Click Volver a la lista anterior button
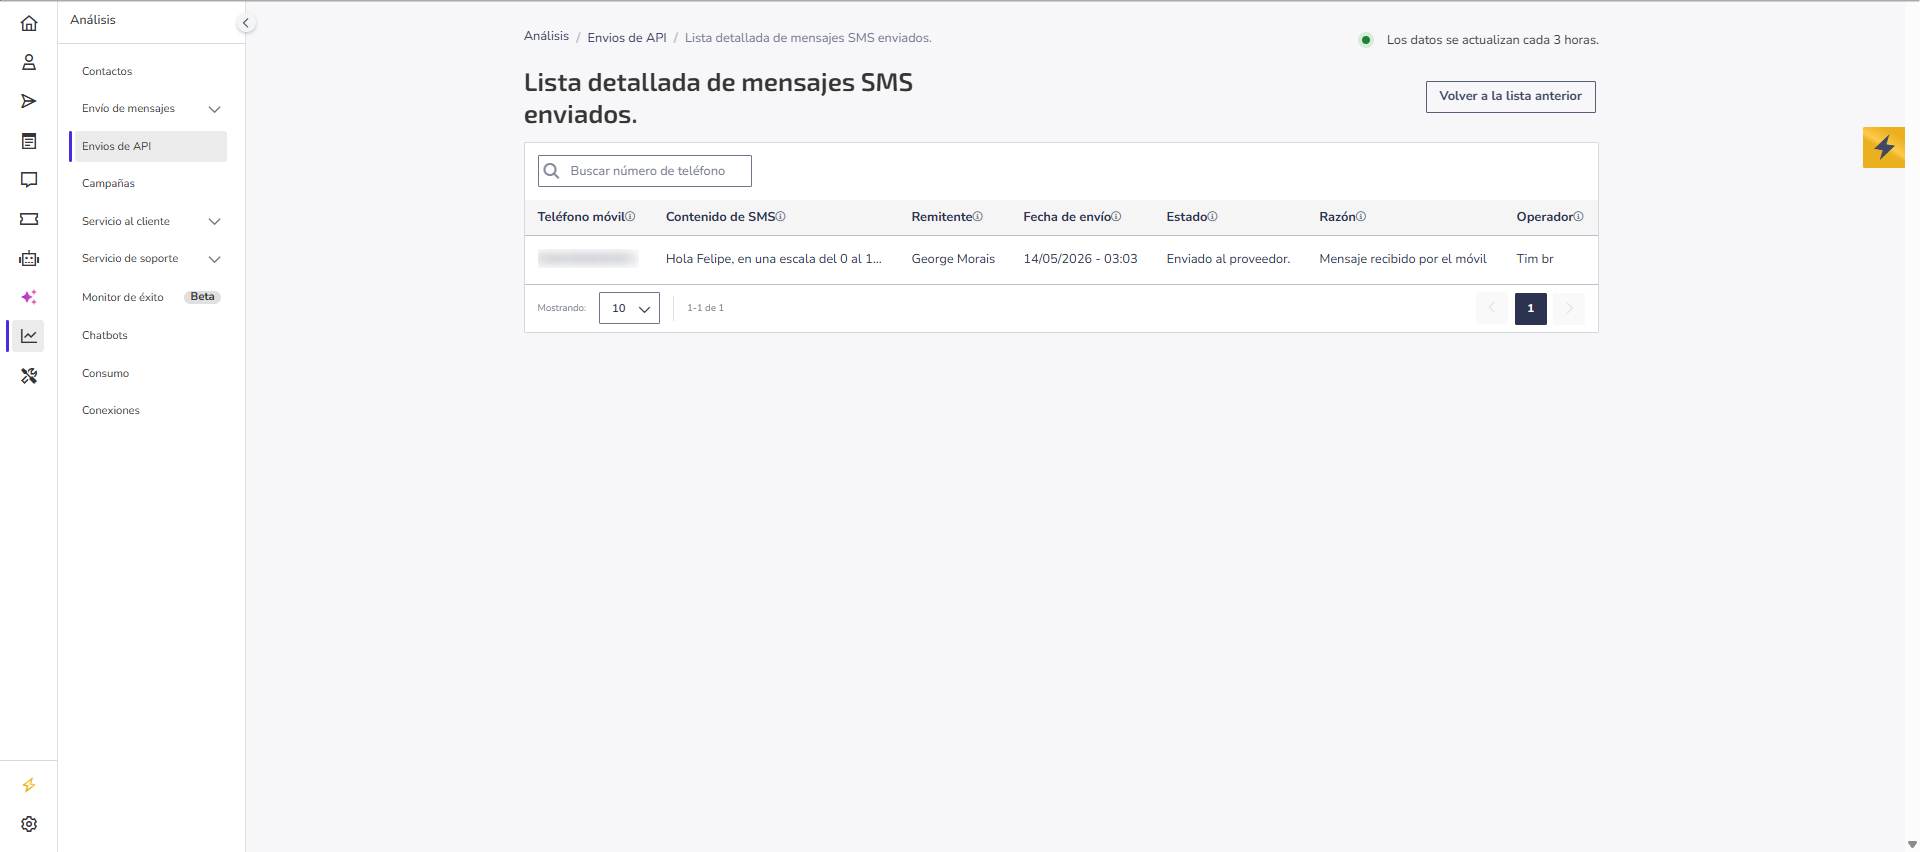 pos(1510,96)
